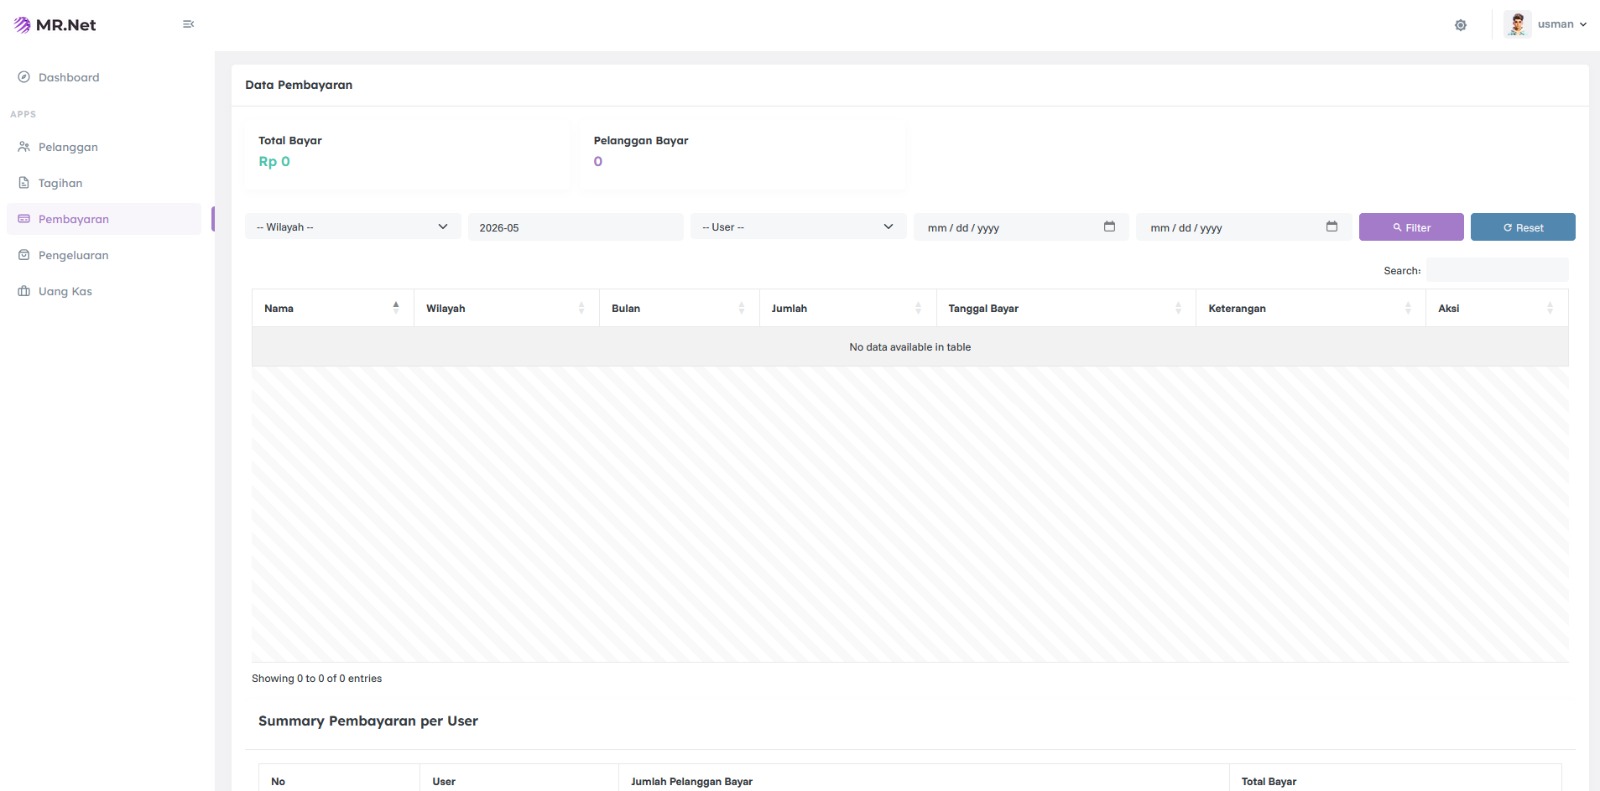Sort table by Aksi column

[x=1497, y=308]
